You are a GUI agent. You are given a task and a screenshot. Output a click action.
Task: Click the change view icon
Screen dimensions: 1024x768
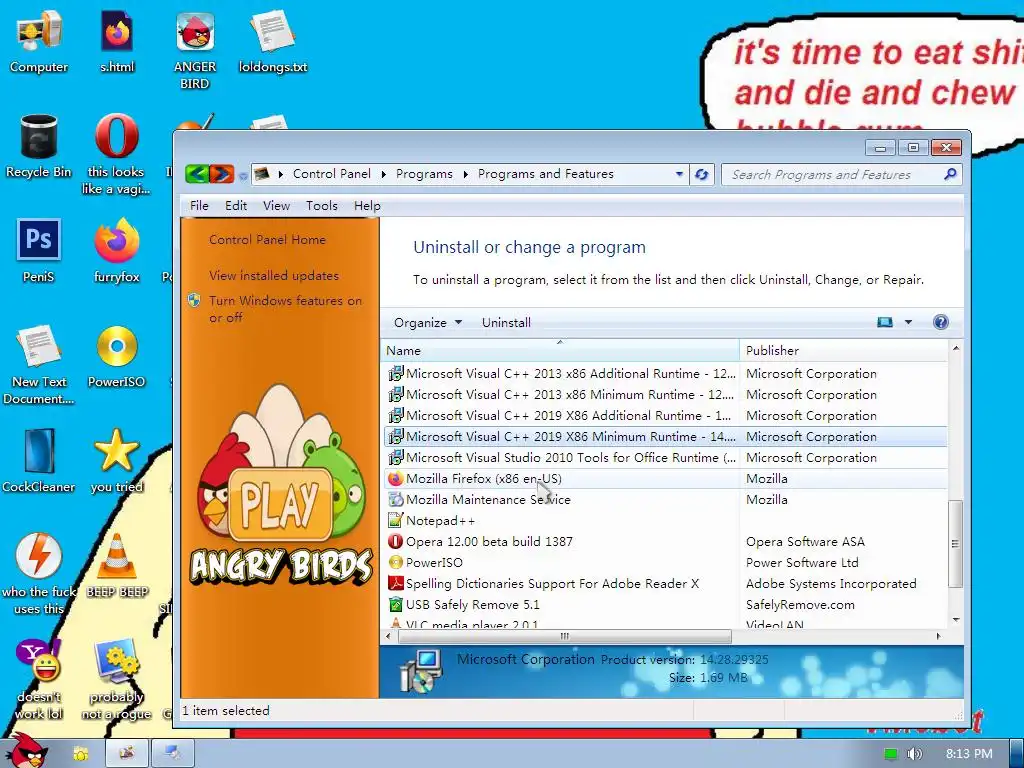(x=885, y=322)
